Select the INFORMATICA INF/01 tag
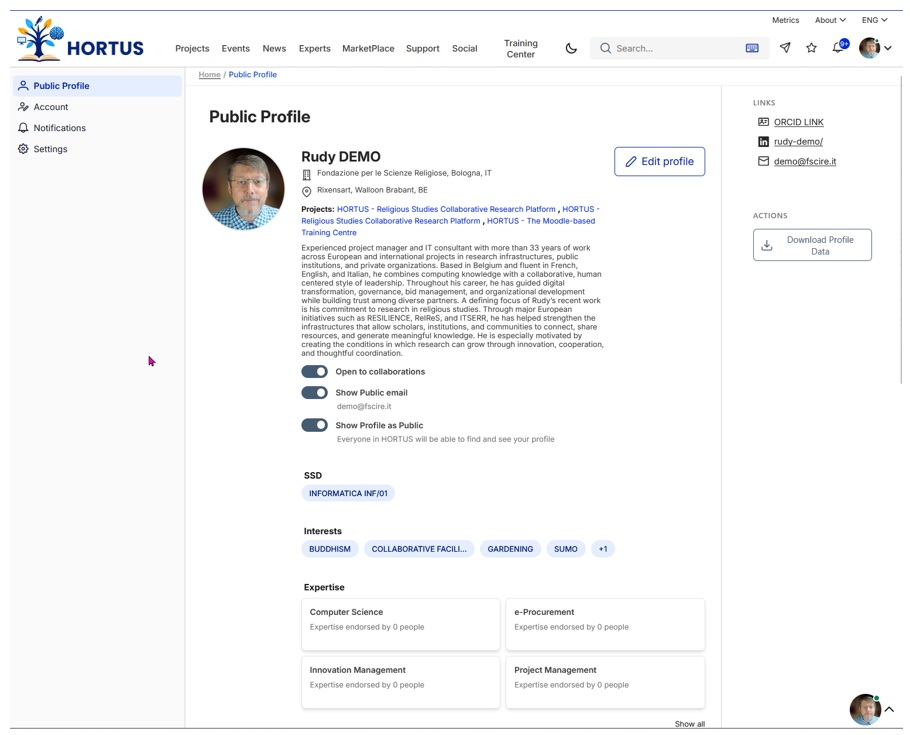910x735 pixels. click(x=348, y=493)
